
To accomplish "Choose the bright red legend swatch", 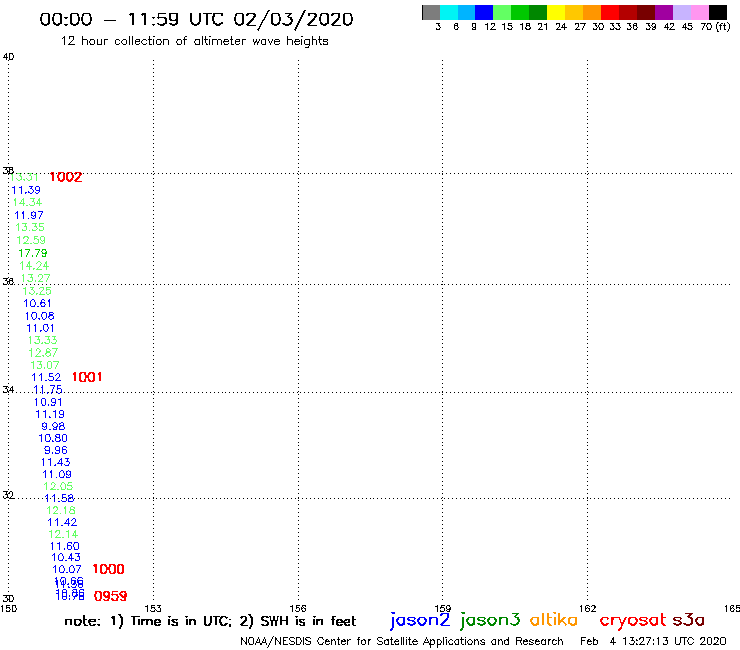I will [x=610, y=12].
